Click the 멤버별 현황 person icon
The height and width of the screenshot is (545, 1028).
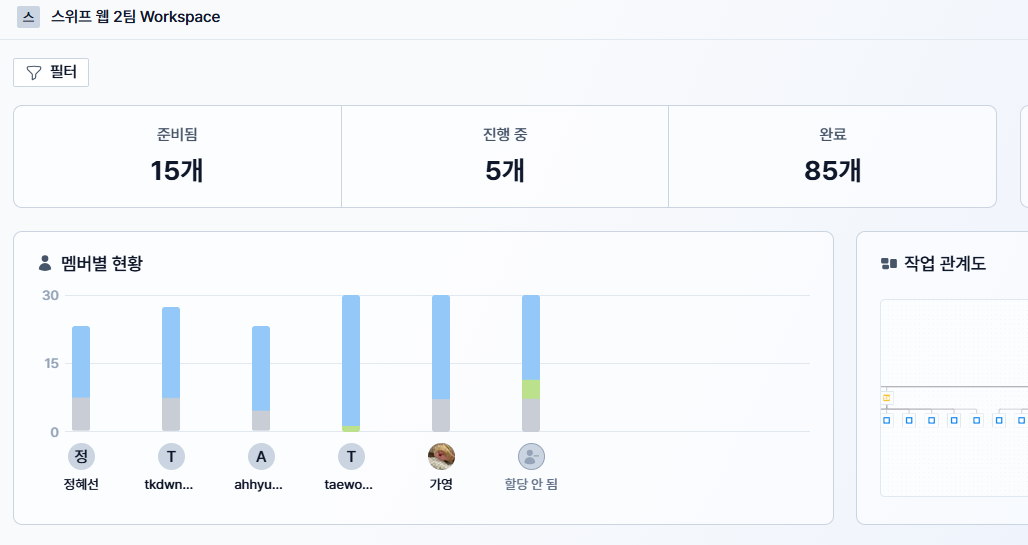tap(45, 263)
